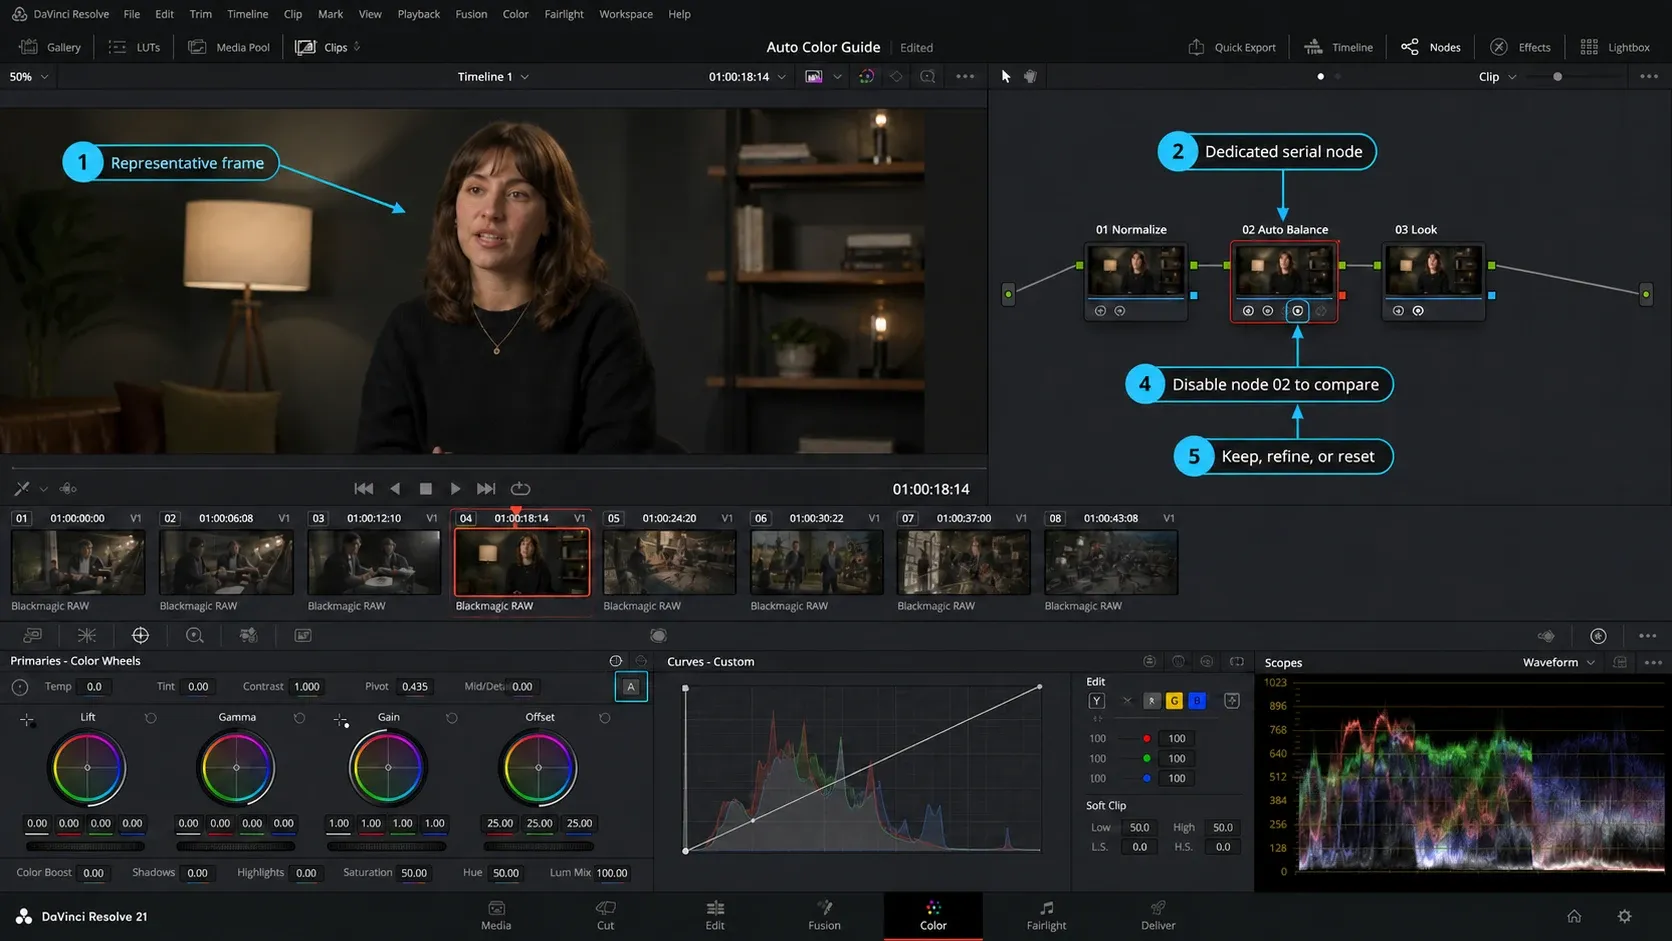Open the Timeline 1 selector dropdown
The image size is (1672, 941).
click(x=493, y=76)
